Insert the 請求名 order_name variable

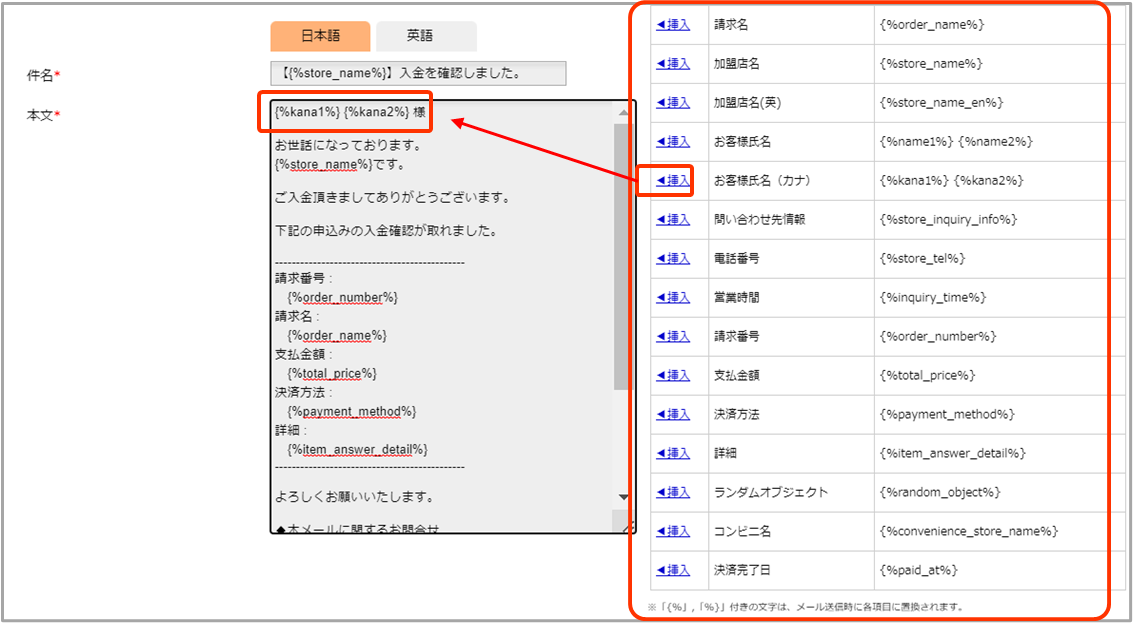673,25
